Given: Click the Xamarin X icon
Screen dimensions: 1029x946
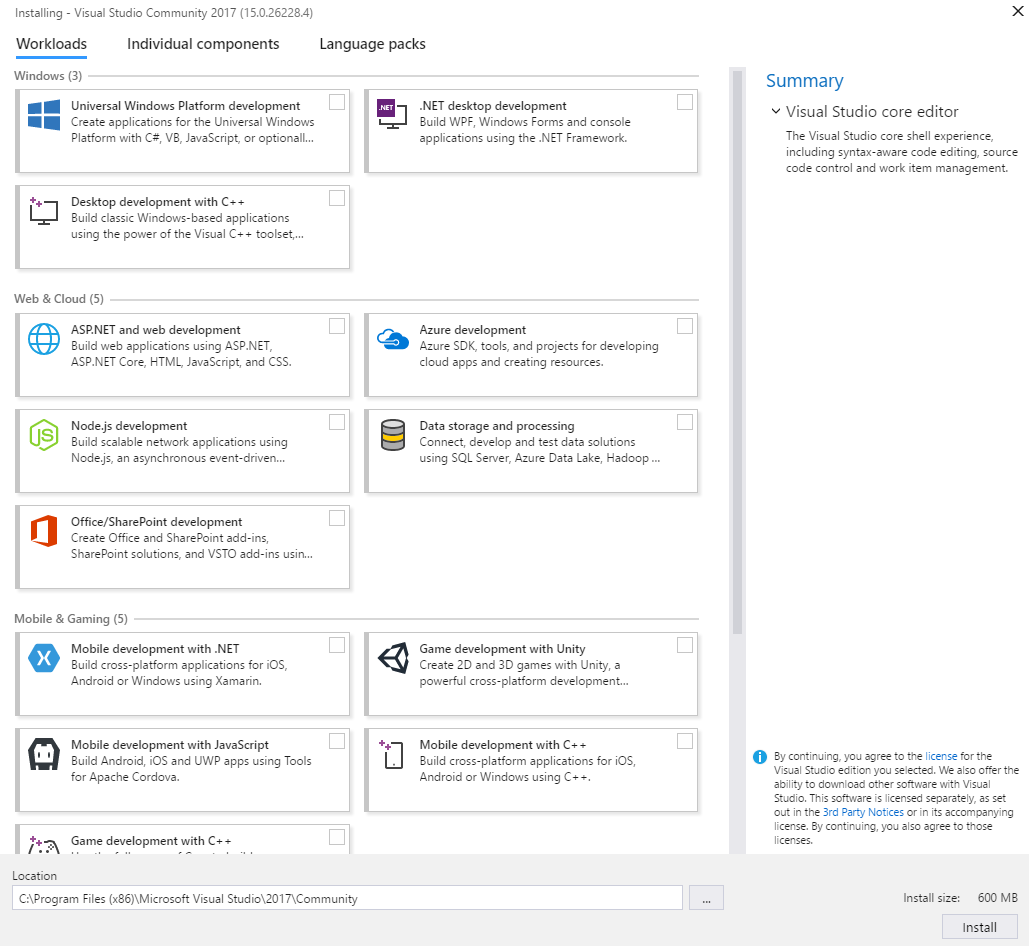Looking at the screenshot, I should pyautogui.click(x=44, y=657).
